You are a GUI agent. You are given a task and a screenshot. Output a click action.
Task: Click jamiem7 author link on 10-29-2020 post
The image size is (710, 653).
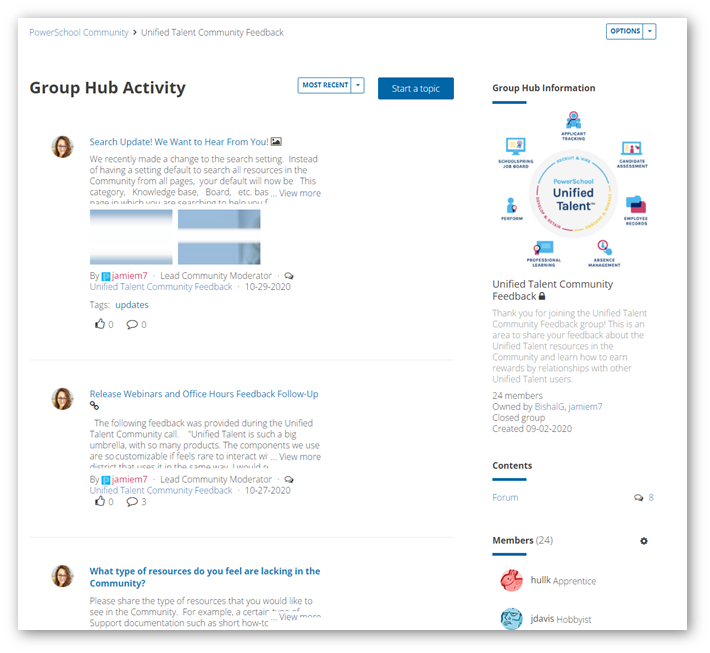130,275
